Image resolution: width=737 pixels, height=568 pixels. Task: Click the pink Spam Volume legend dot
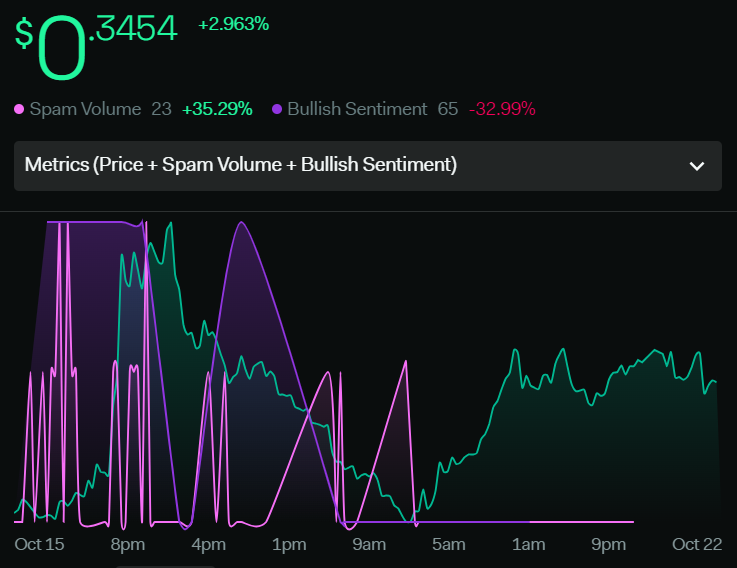pyautogui.click(x=19, y=110)
